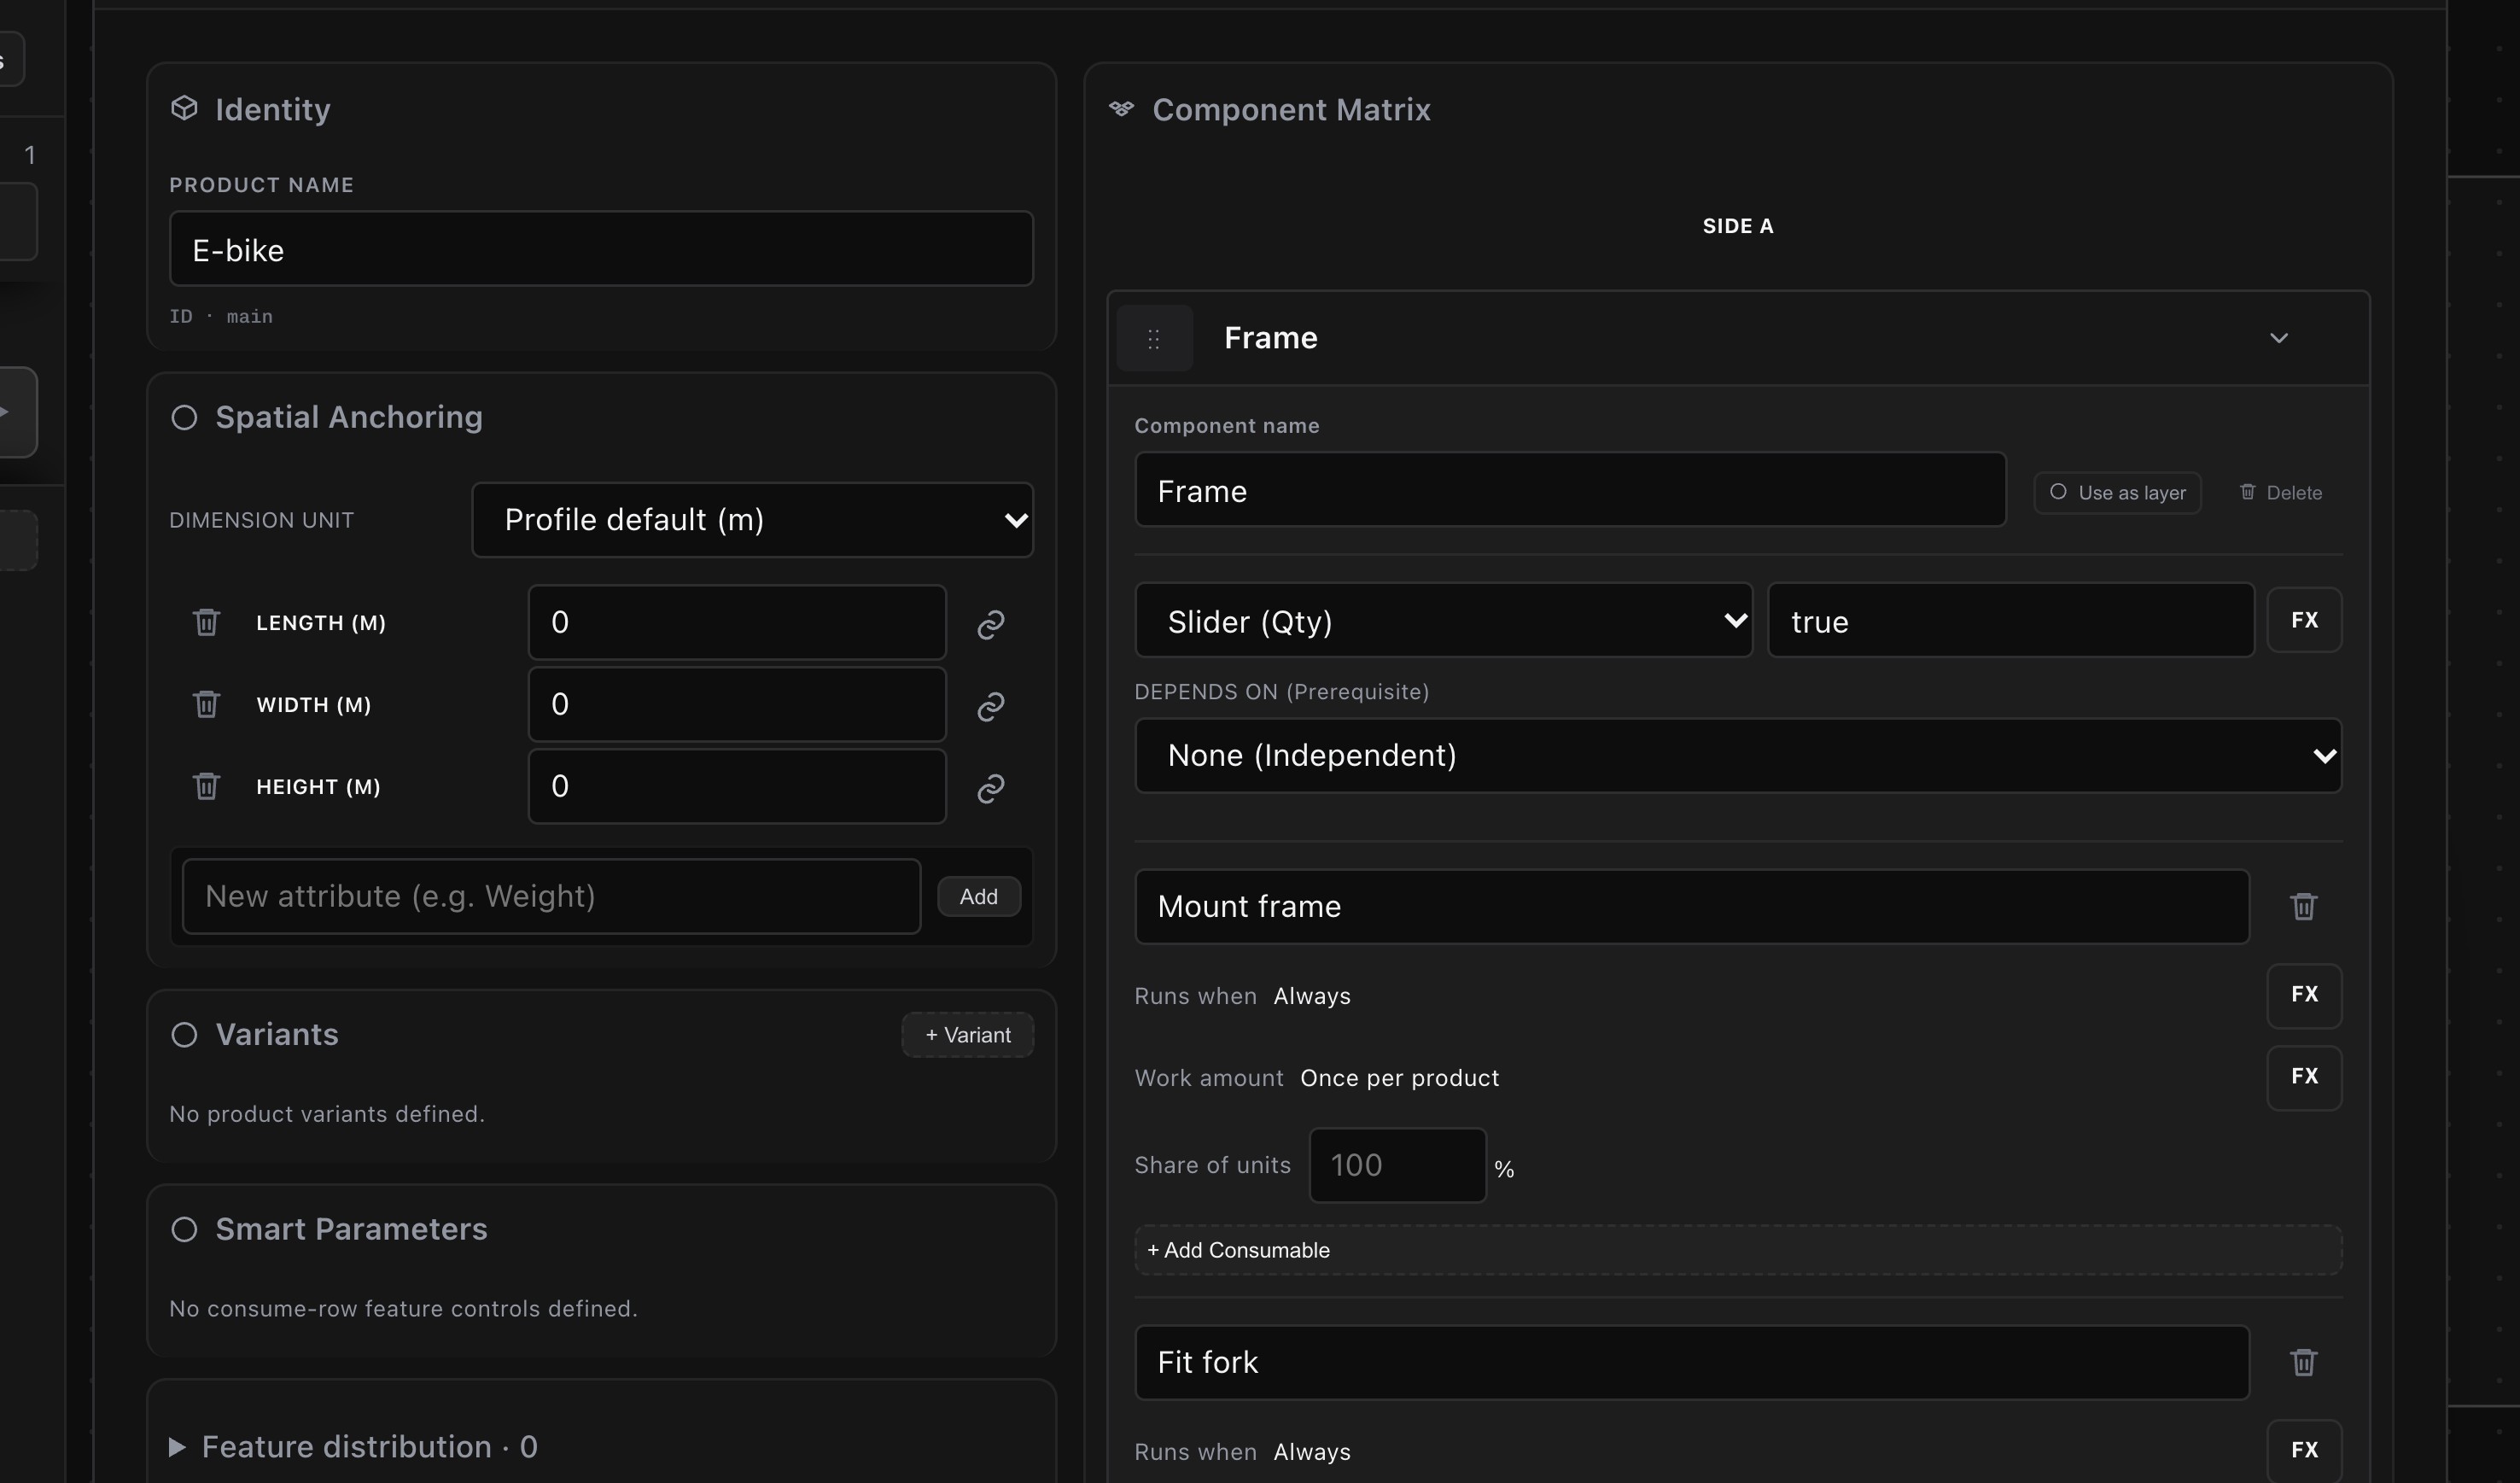Screen dimensions: 2520x1483
Task: Delete the Fit fork operation
Action: pyautogui.click(x=2303, y=1362)
